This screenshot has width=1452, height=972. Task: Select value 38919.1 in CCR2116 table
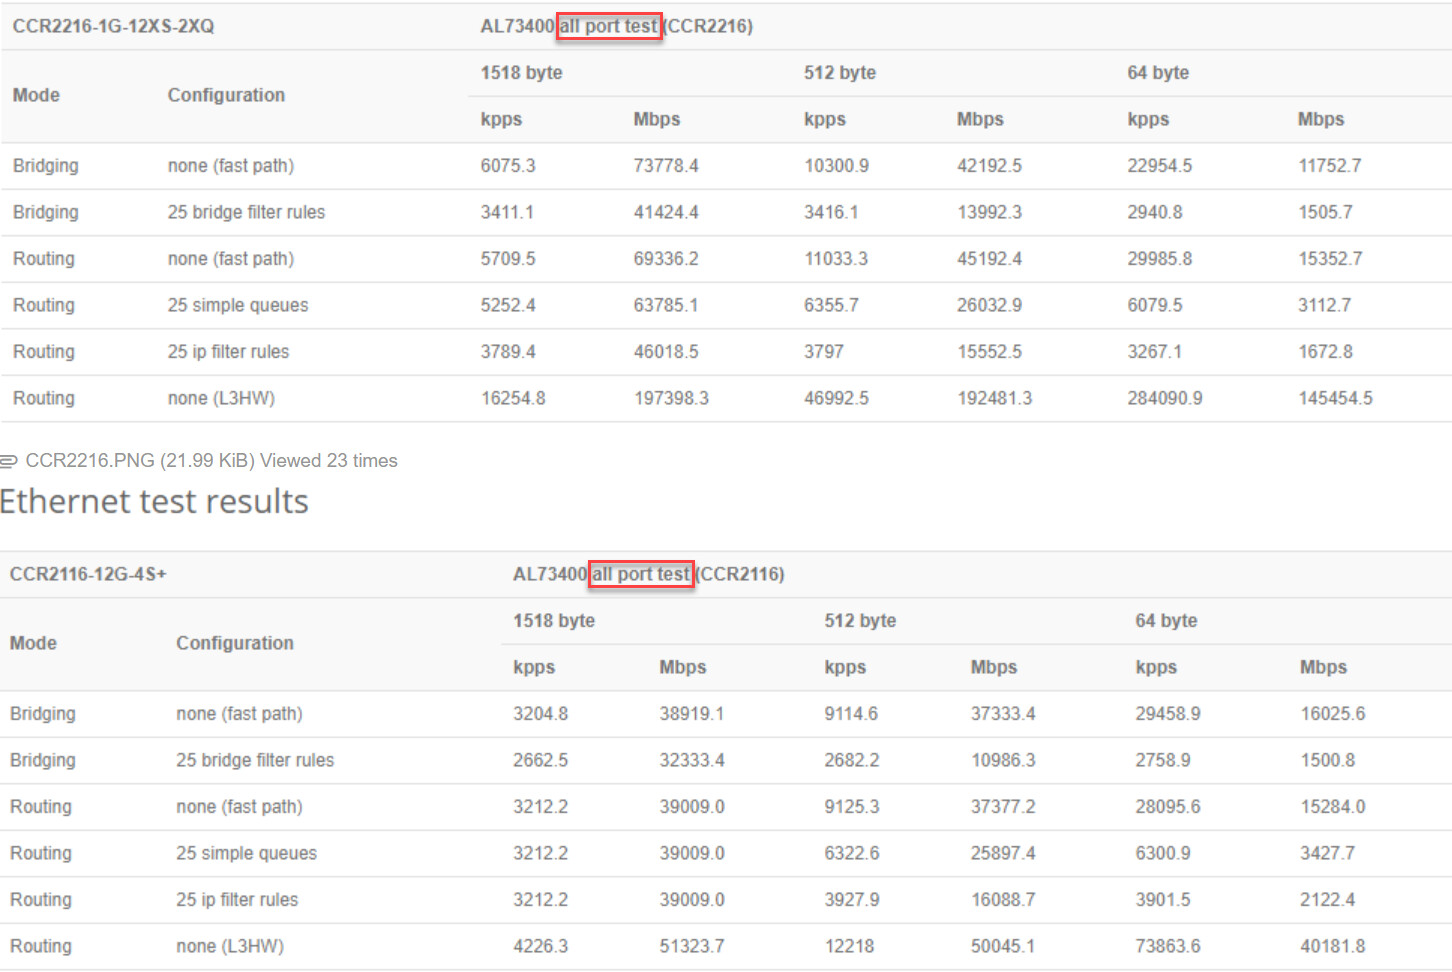[x=691, y=714]
